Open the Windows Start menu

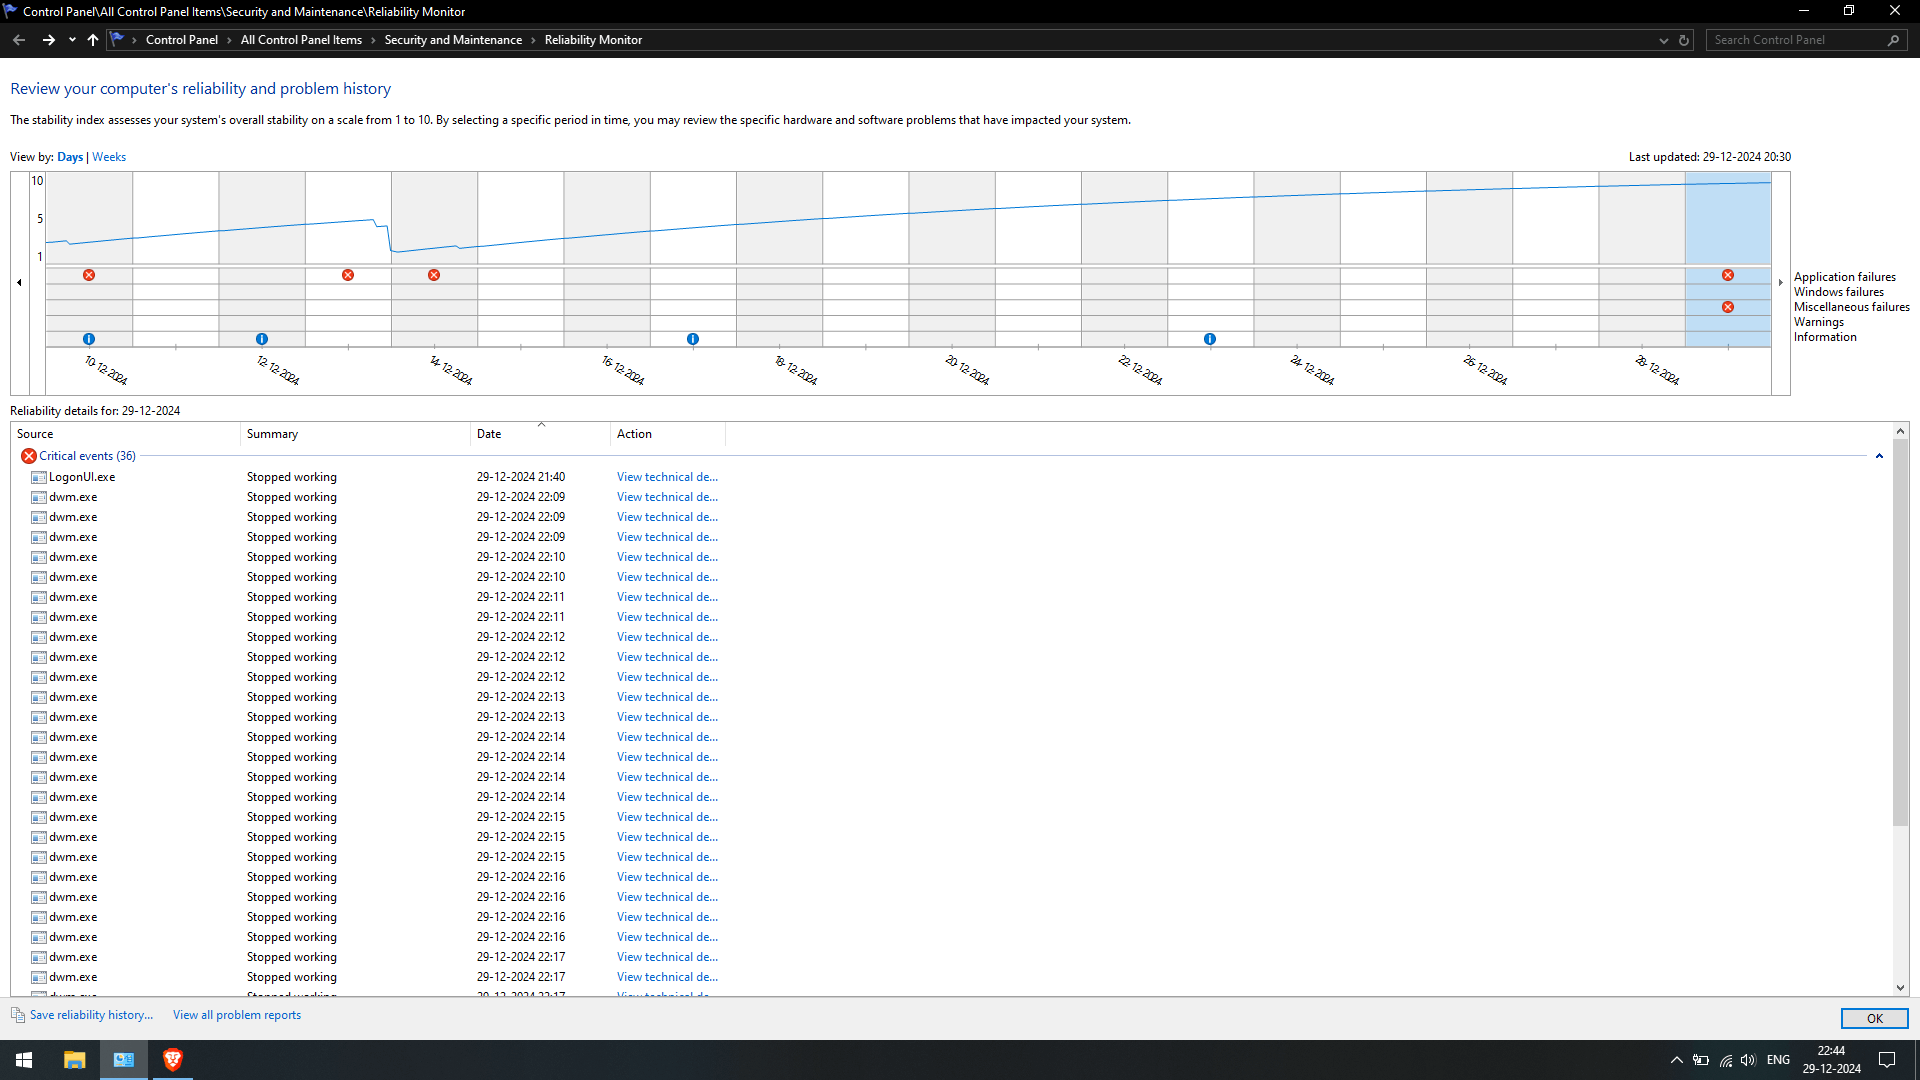tap(24, 1060)
